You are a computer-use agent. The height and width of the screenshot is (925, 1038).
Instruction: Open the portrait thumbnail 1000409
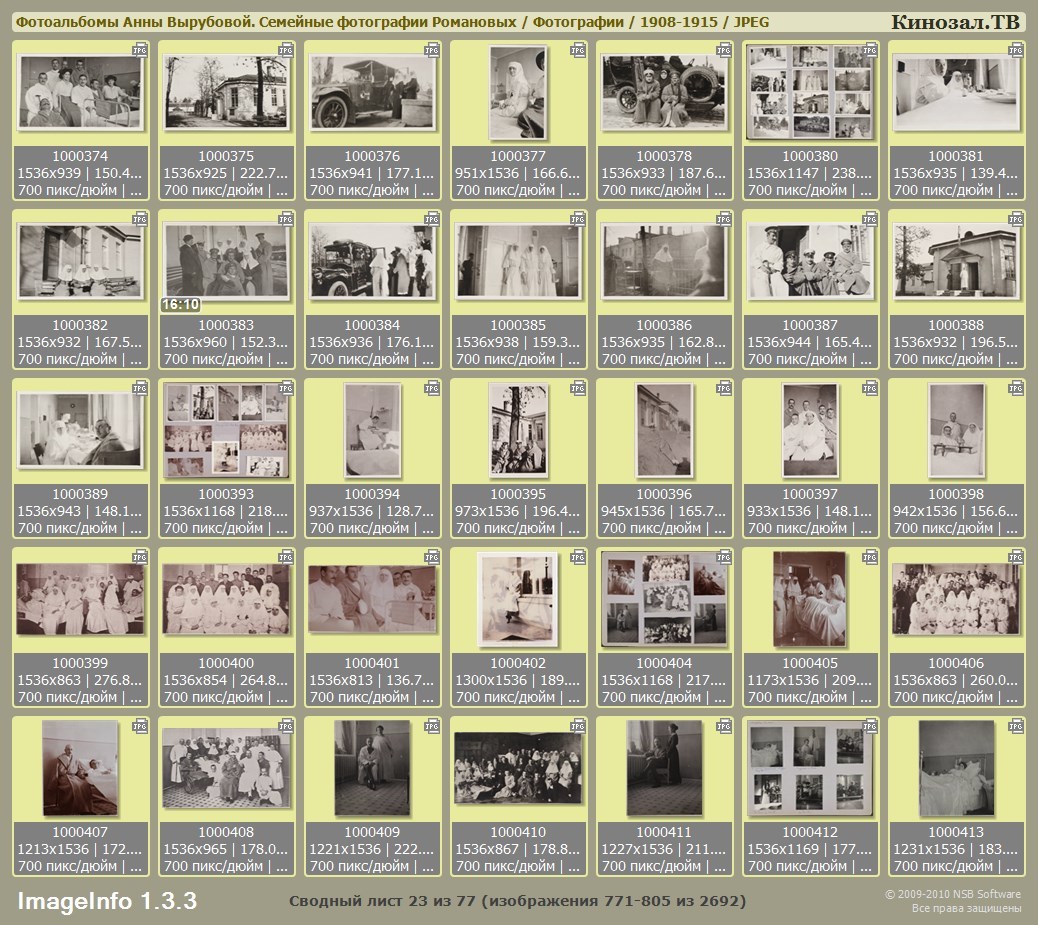pos(372,767)
